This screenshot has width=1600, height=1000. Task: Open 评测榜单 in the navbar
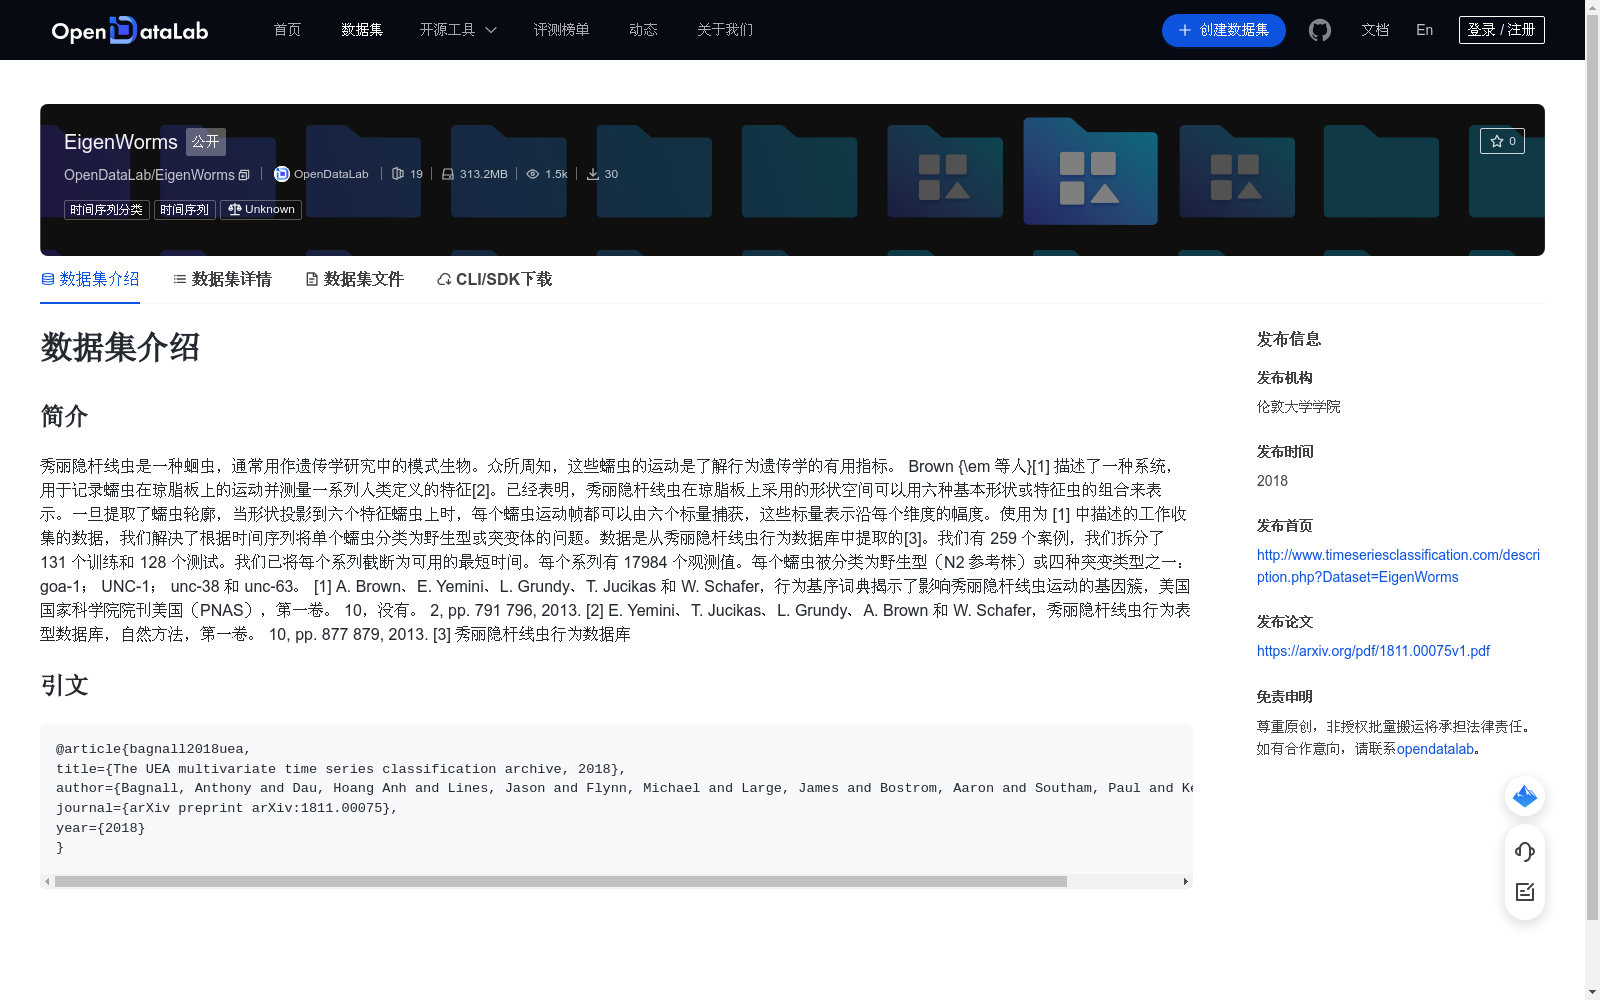pos(562,30)
